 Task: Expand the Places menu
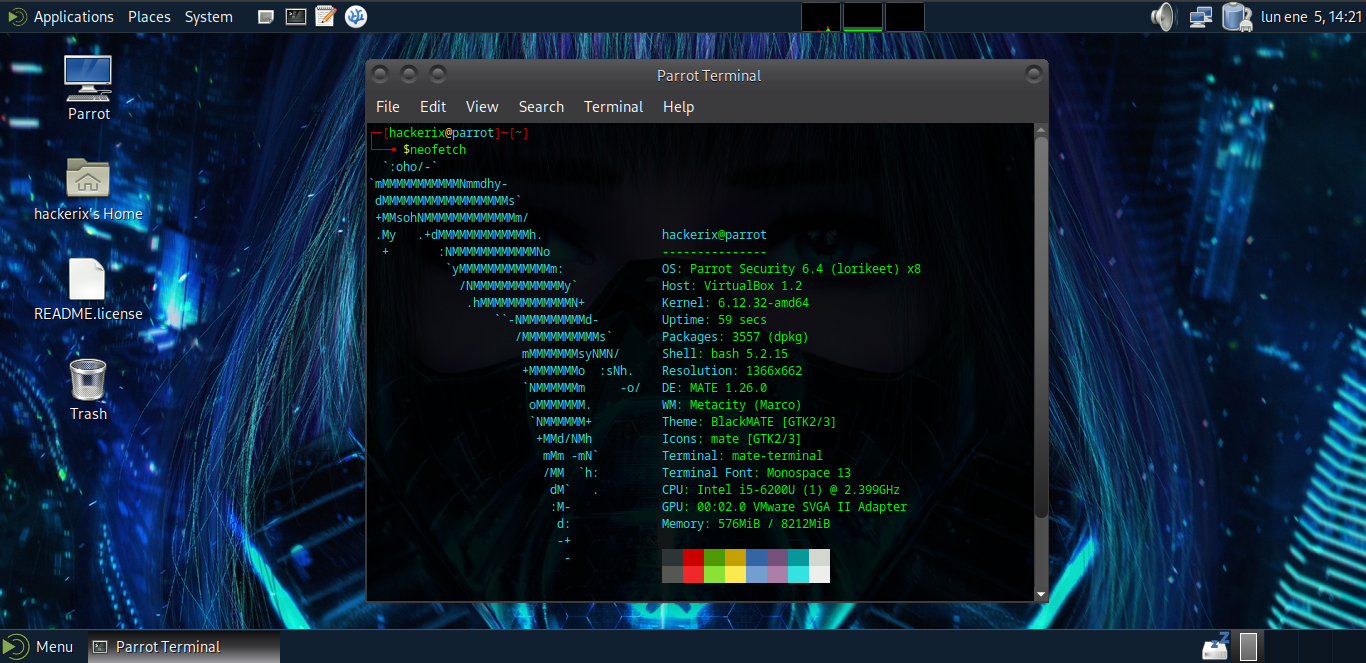click(x=149, y=17)
